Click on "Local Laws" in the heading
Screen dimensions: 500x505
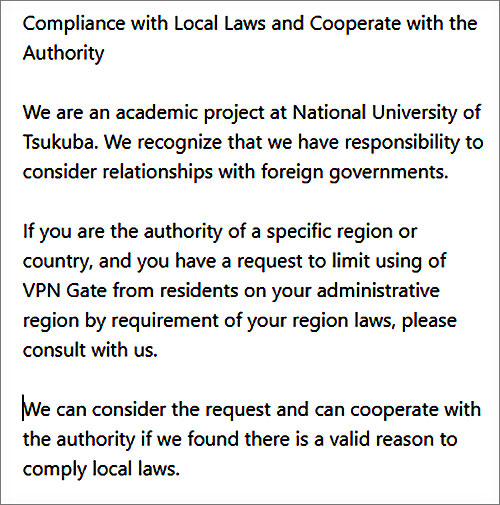220,24
